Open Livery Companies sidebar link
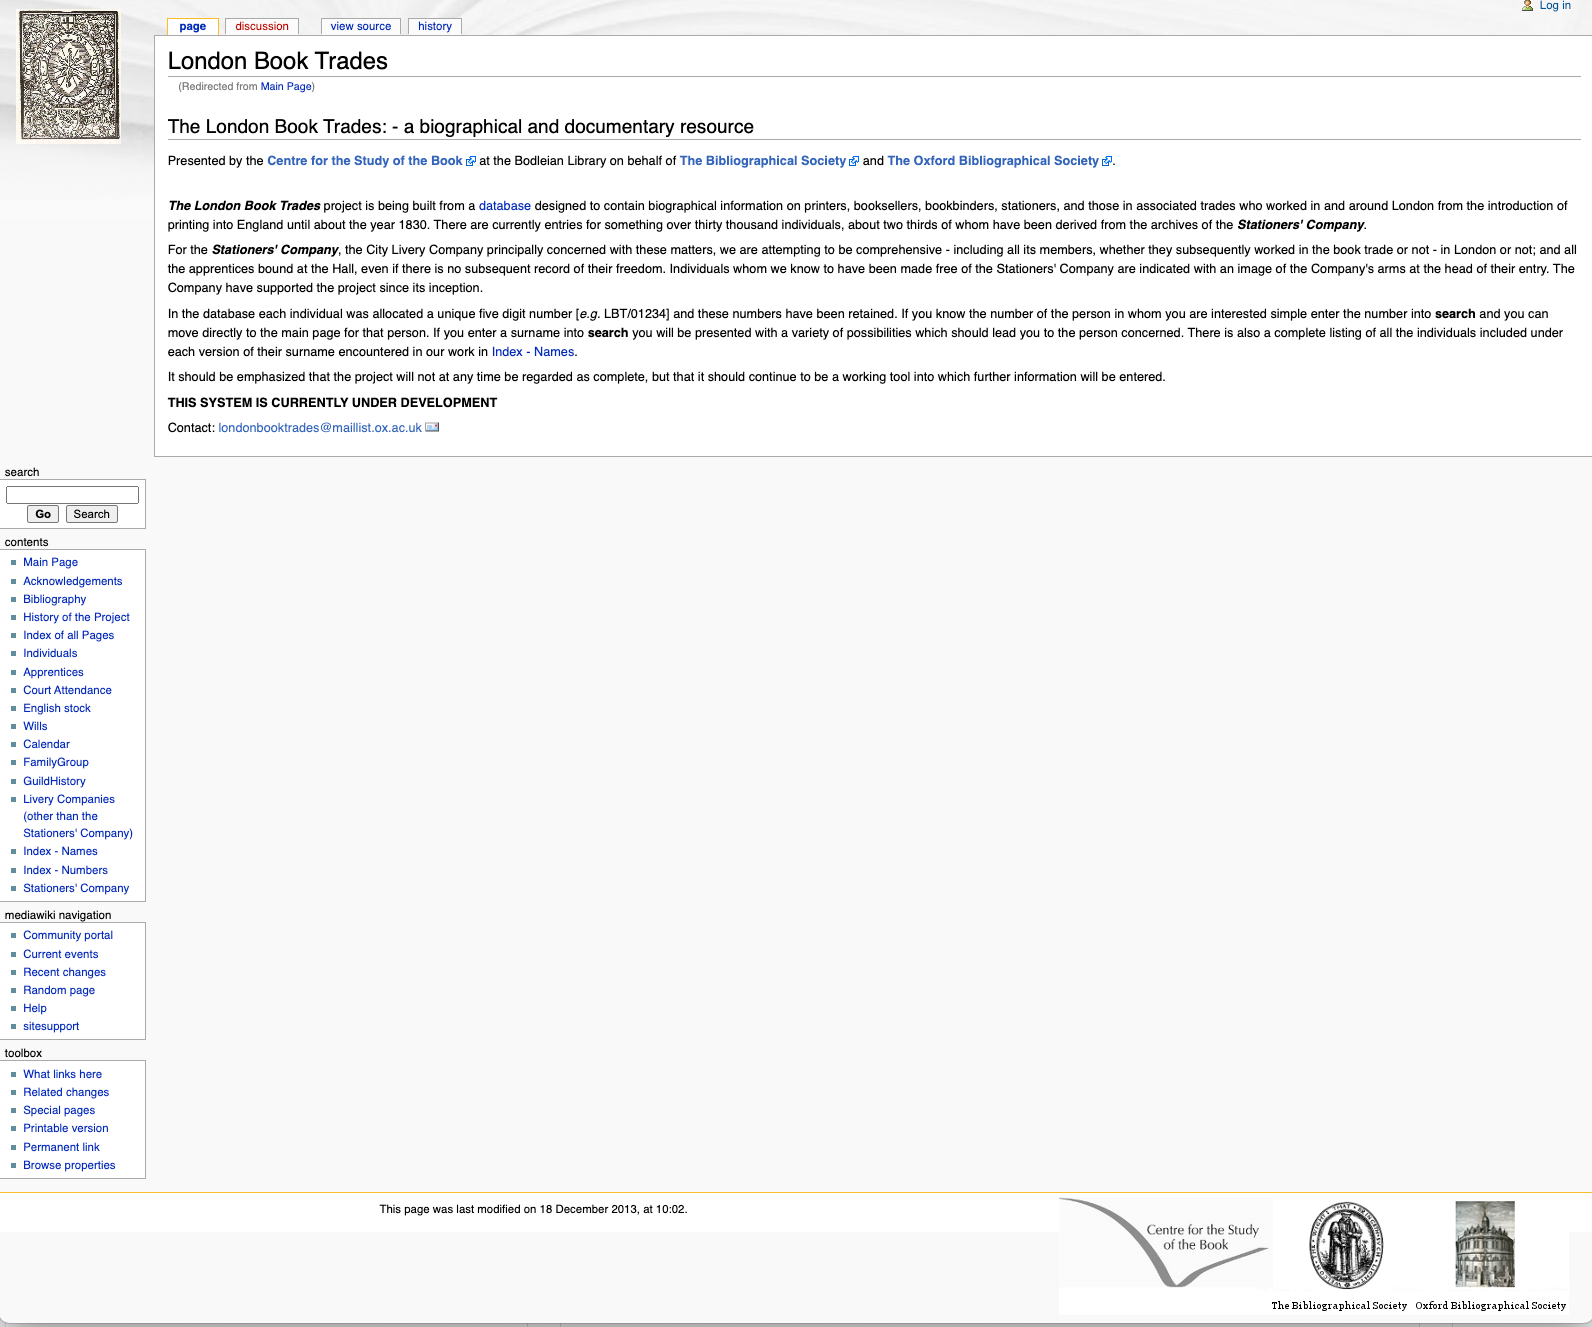This screenshot has width=1592, height=1327. [78, 816]
